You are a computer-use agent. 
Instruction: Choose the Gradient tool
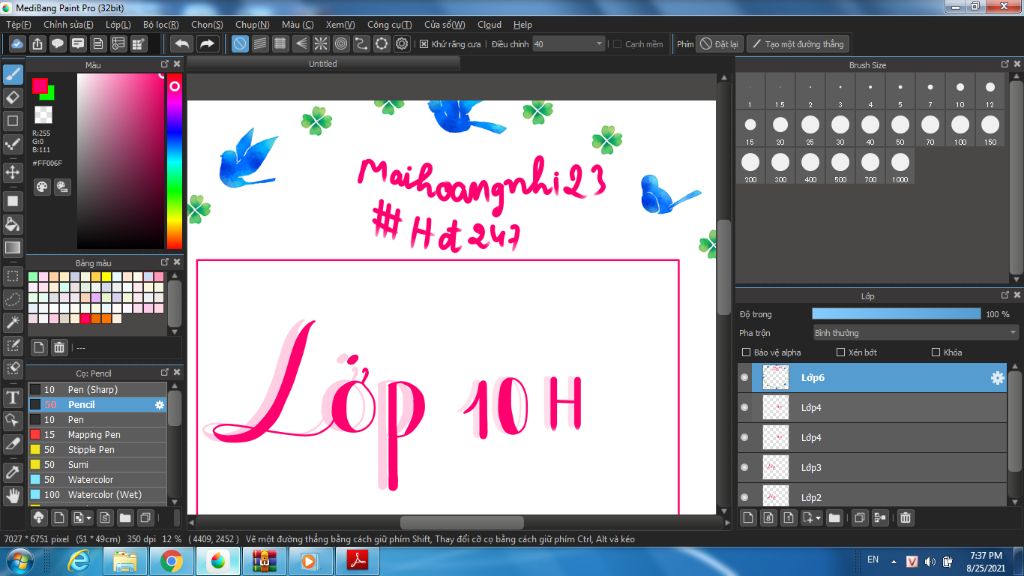12,248
